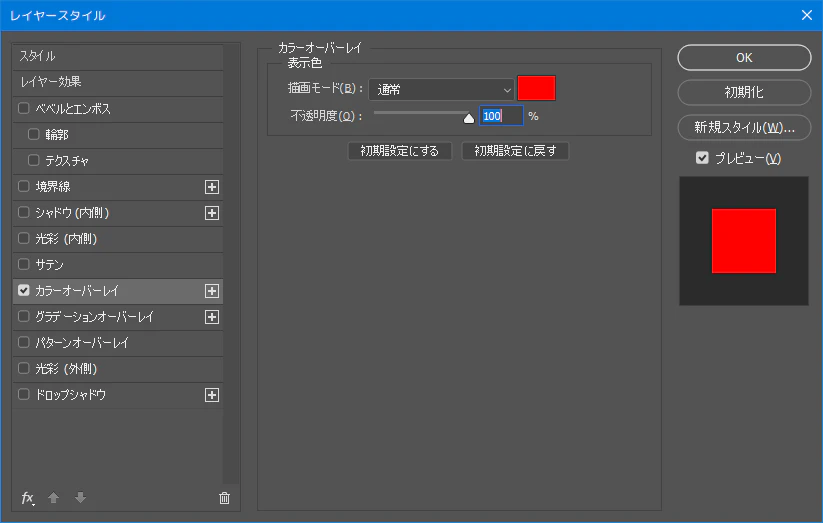Screen dimensions: 823x523
Task: Enable the 光彩 (外側) checkbox
Action: click(x=24, y=368)
